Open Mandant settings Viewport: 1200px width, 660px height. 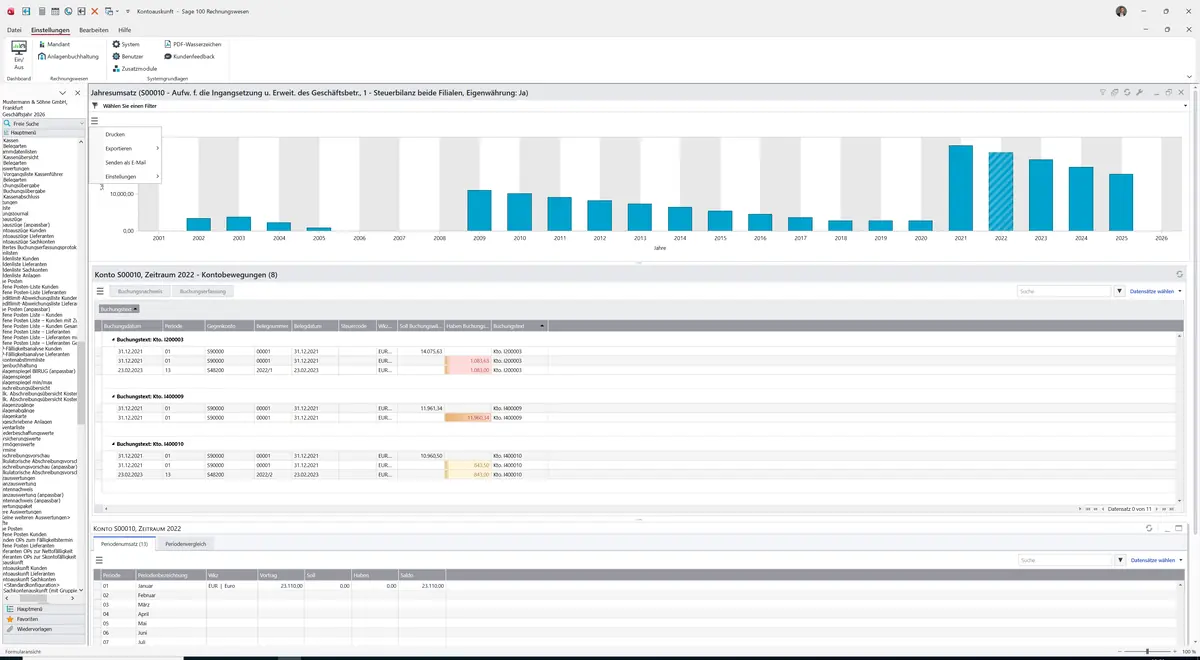(54, 44)
